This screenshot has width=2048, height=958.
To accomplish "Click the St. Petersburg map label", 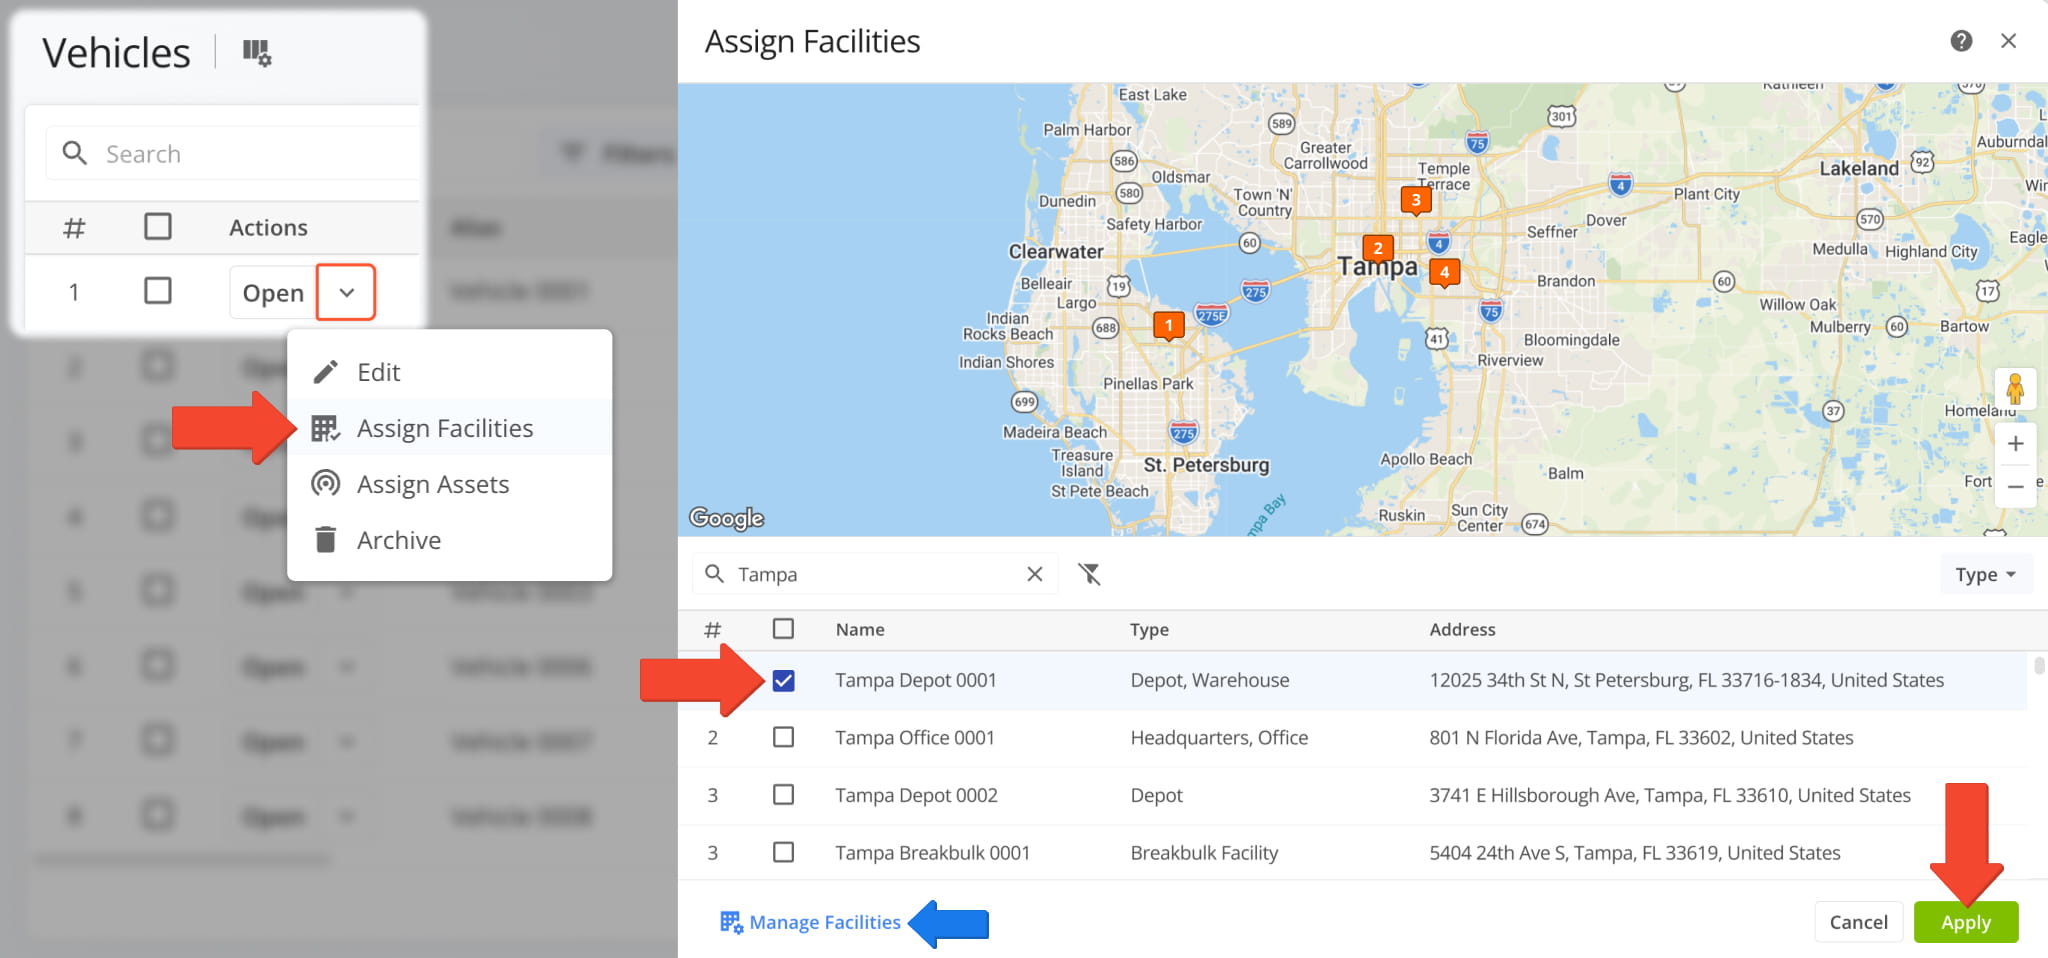I will (x=1206, y=465).
